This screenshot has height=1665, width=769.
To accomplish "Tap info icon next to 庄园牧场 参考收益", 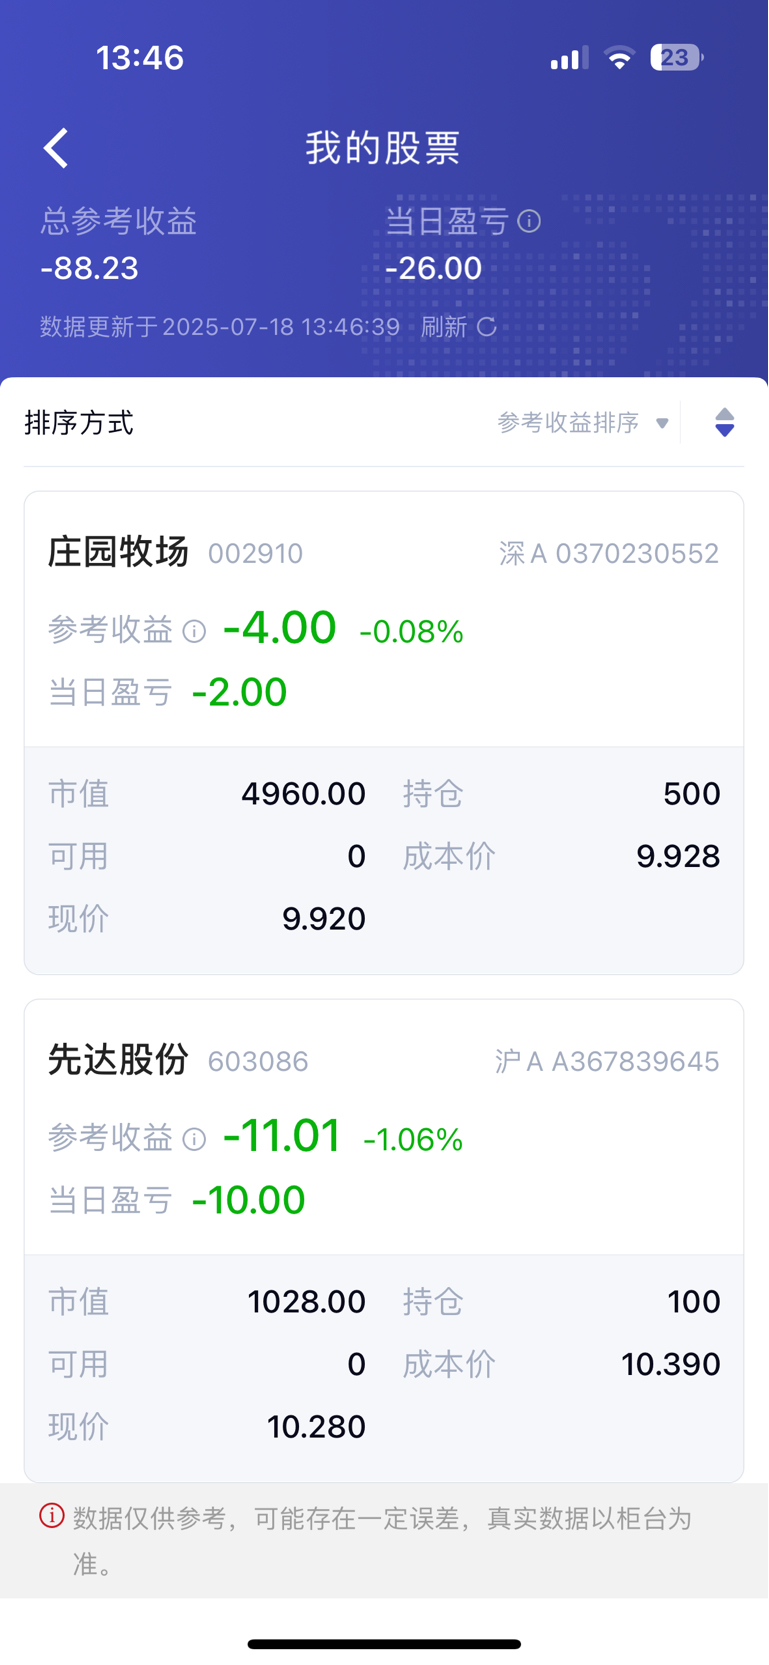I will [x=195, y=632].
